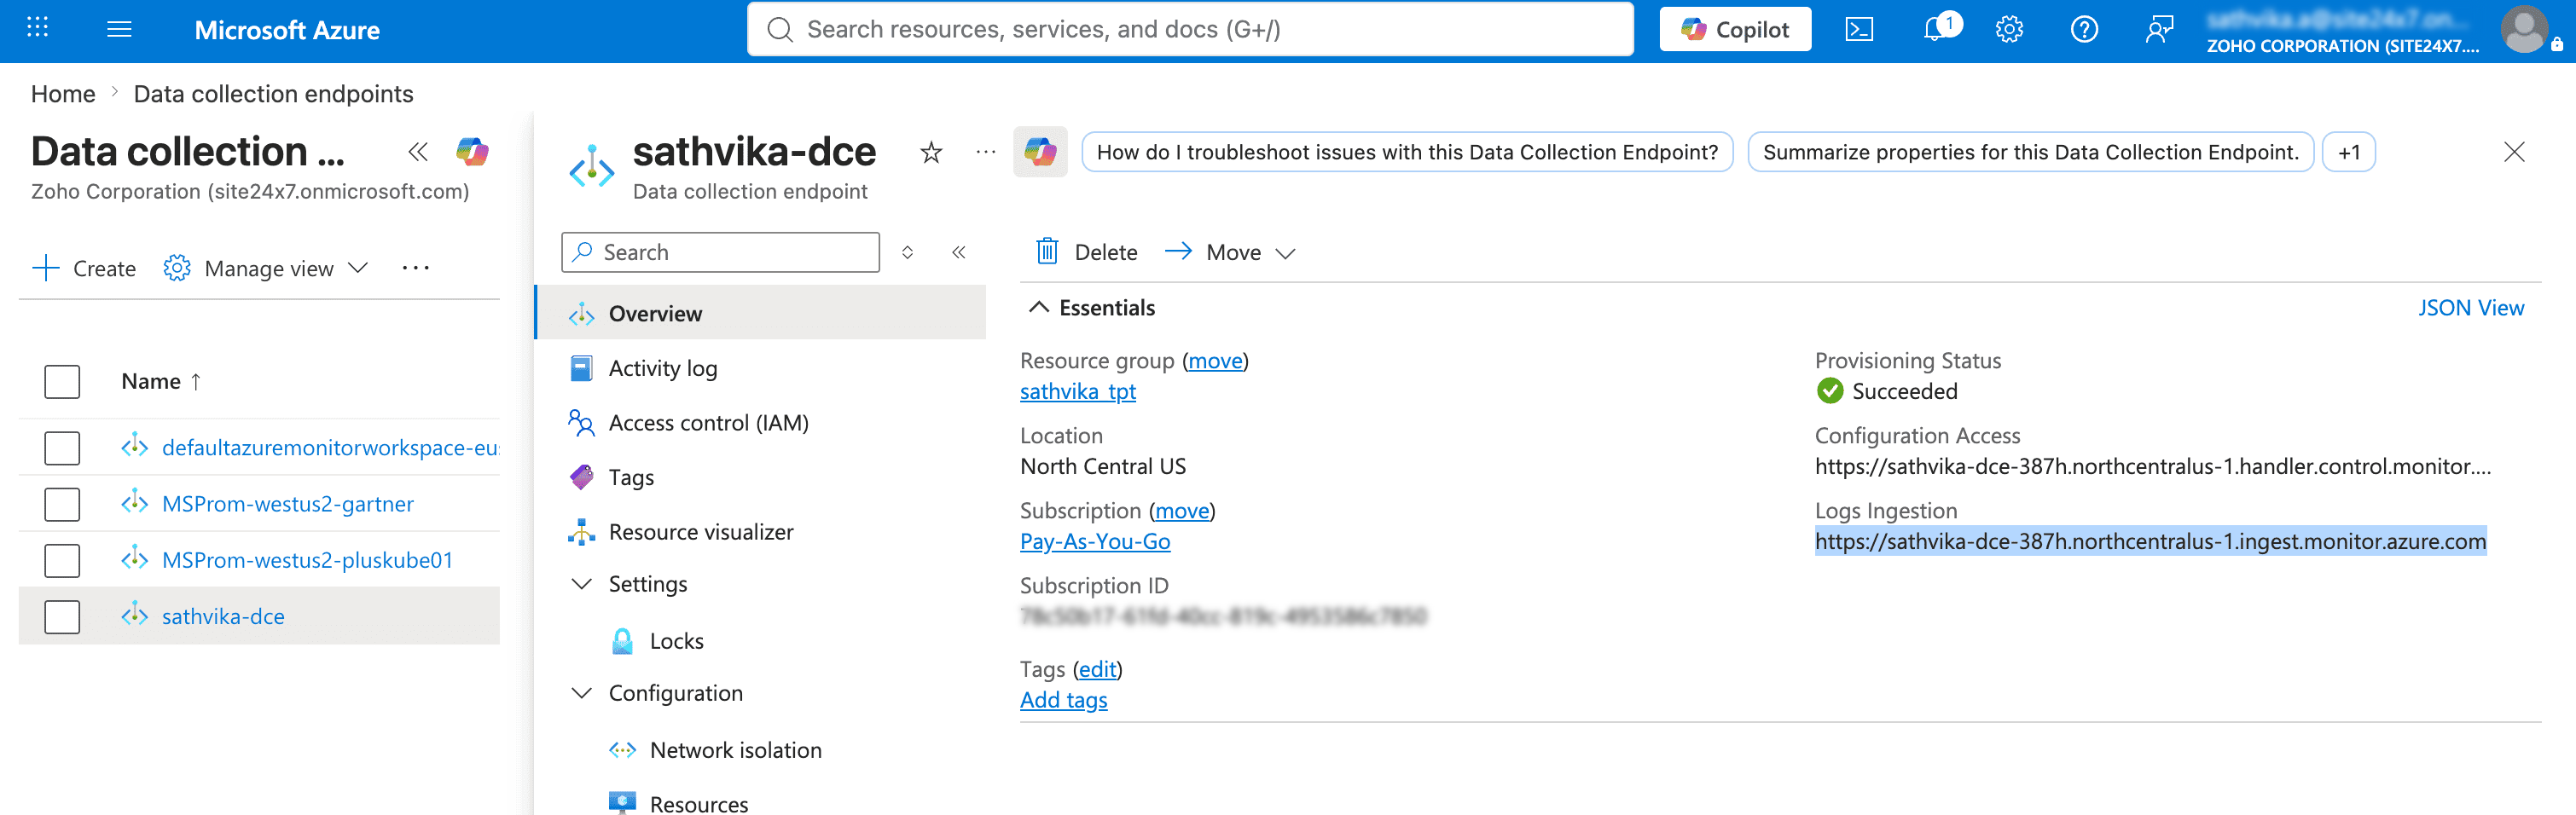Collapse the resource menu sidebar

pos(958,252)
